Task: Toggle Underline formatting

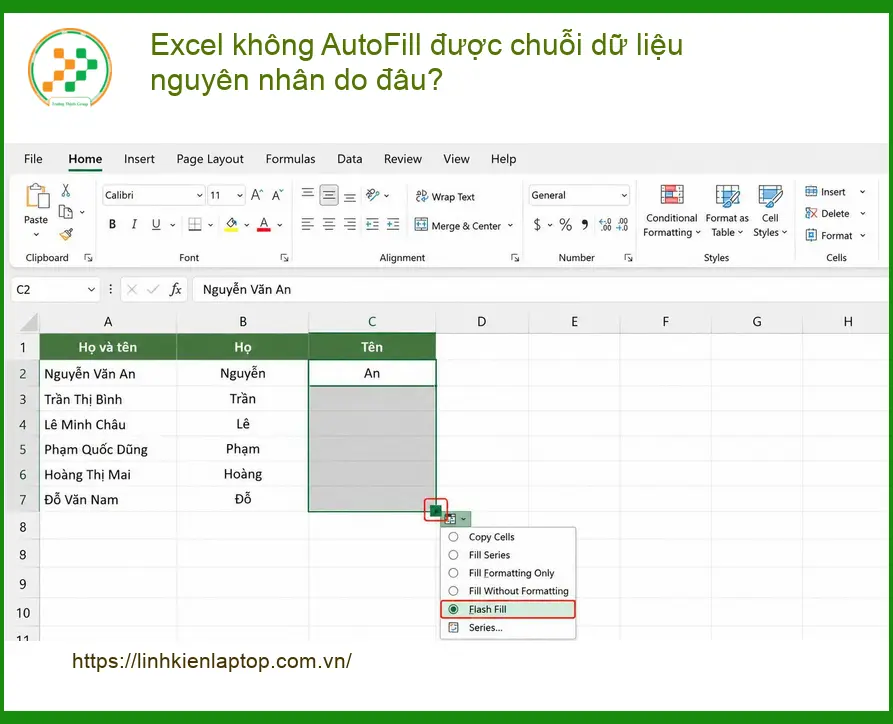Action: click(155, 224)
